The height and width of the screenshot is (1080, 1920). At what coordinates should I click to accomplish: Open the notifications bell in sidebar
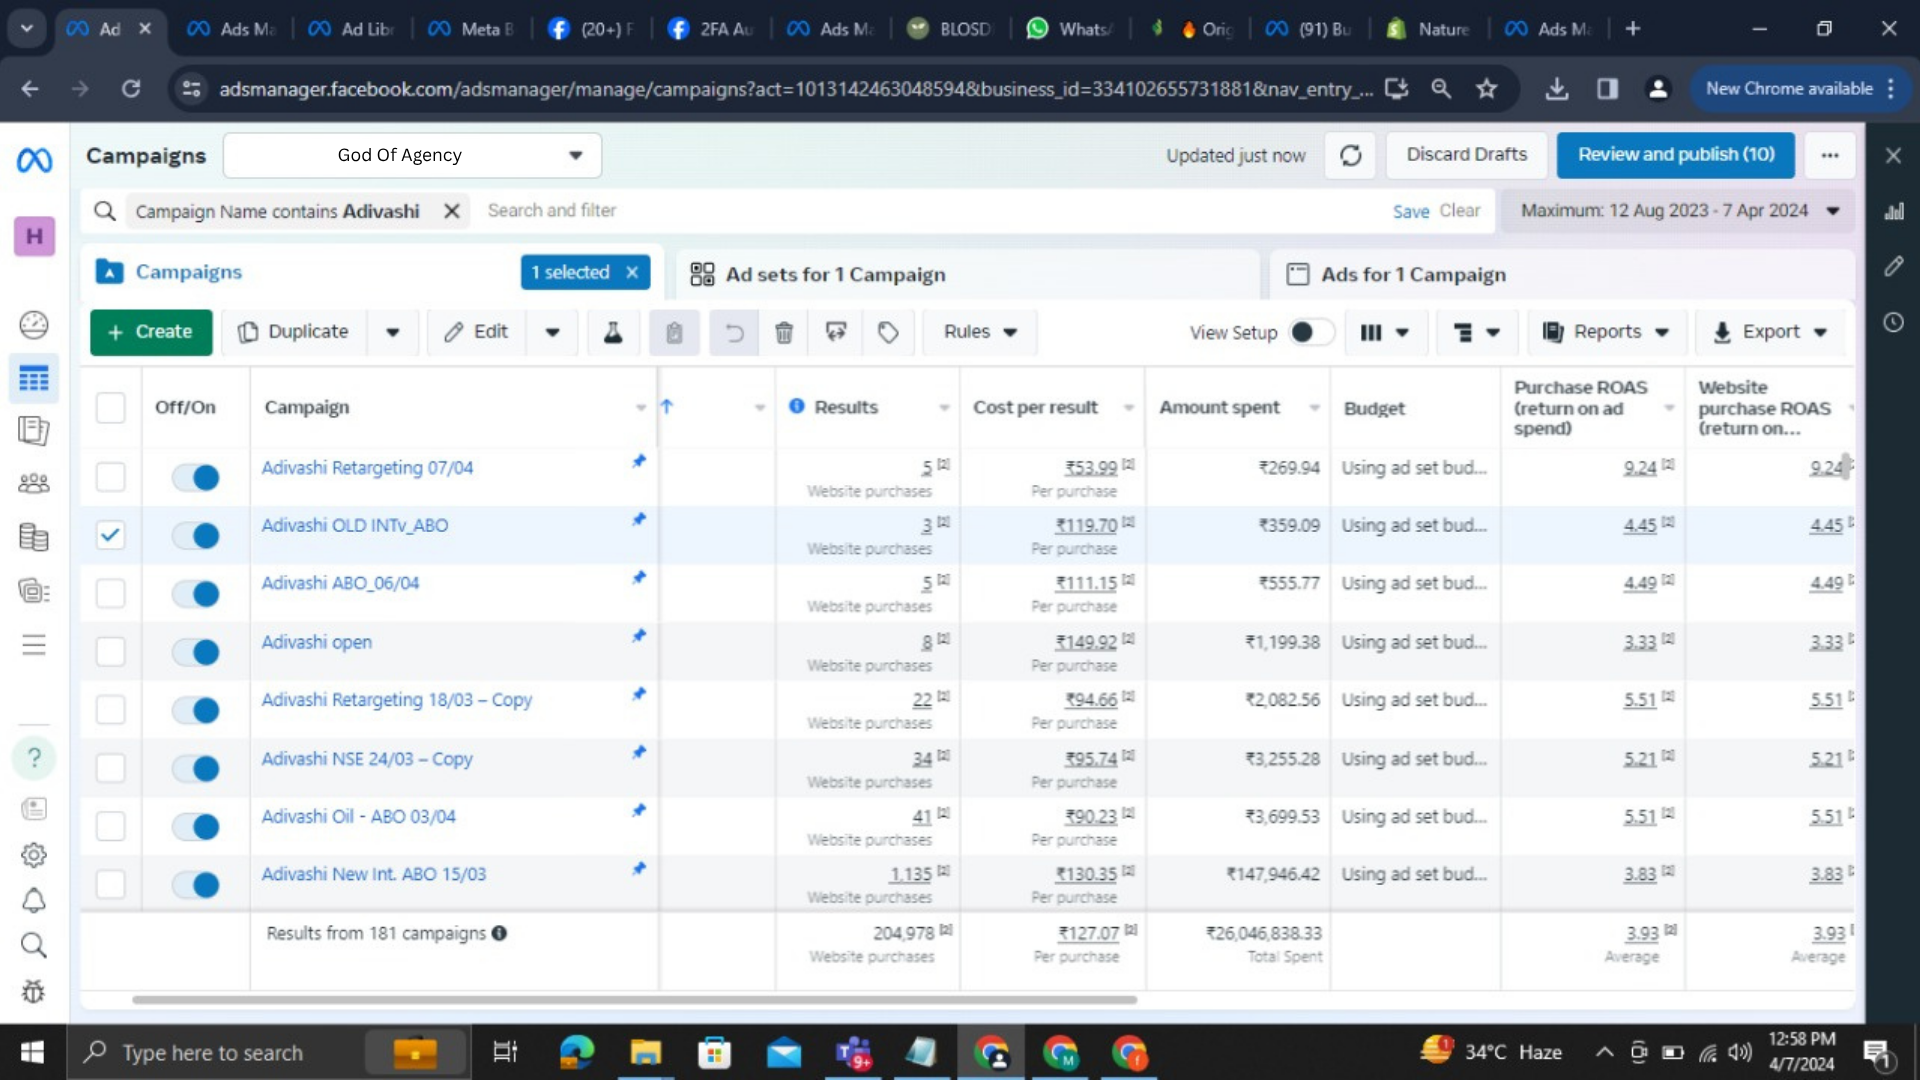click(x=34, y=901)
